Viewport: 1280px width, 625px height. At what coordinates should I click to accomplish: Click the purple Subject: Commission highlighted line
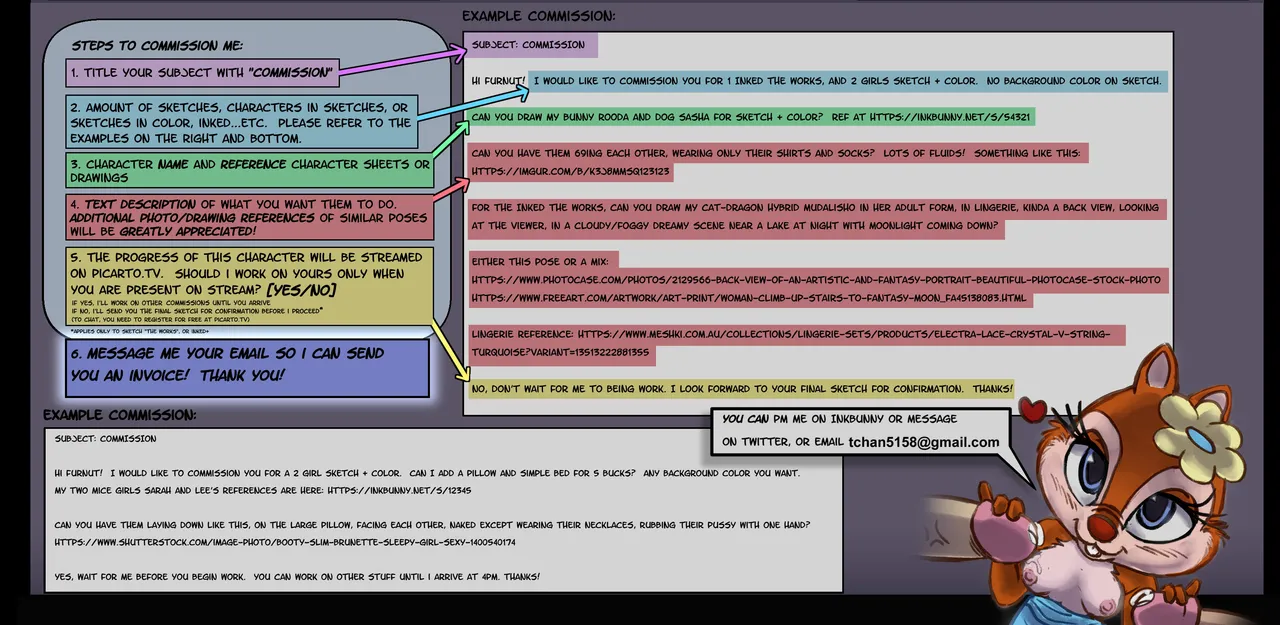(x=531, y=45)
